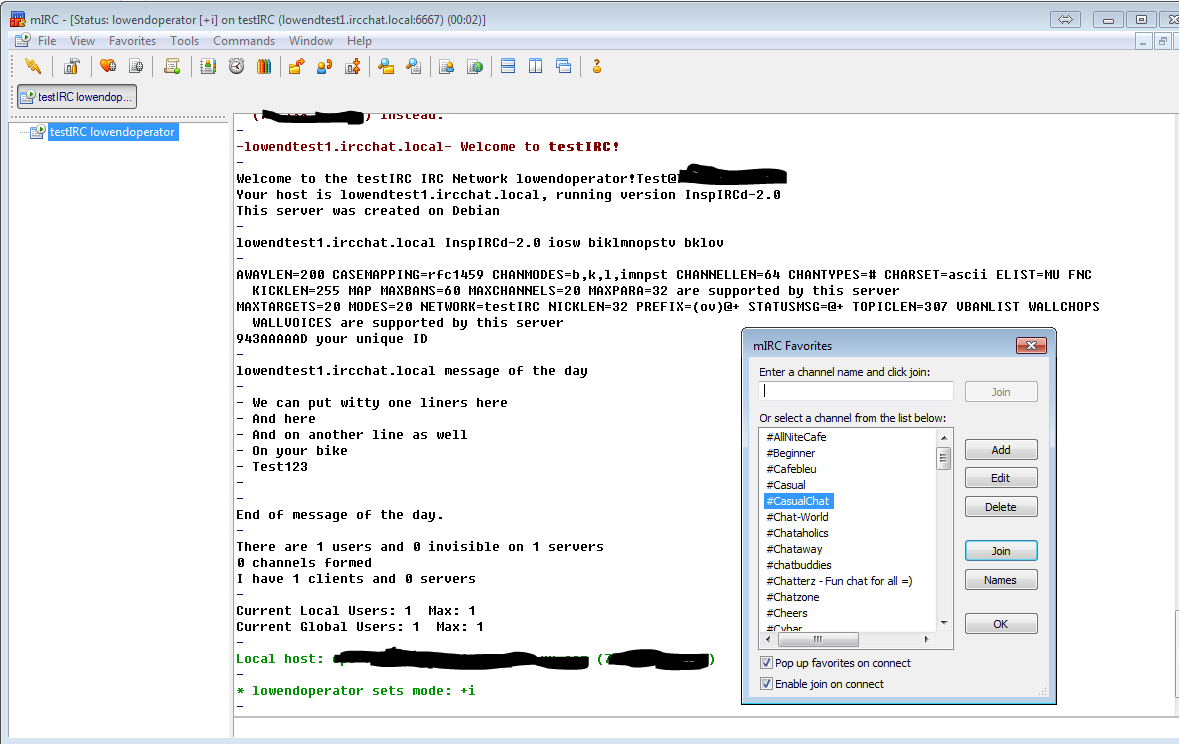Open the View menu
Viewport: 1179px width, 744px height.
click(82, 41)
